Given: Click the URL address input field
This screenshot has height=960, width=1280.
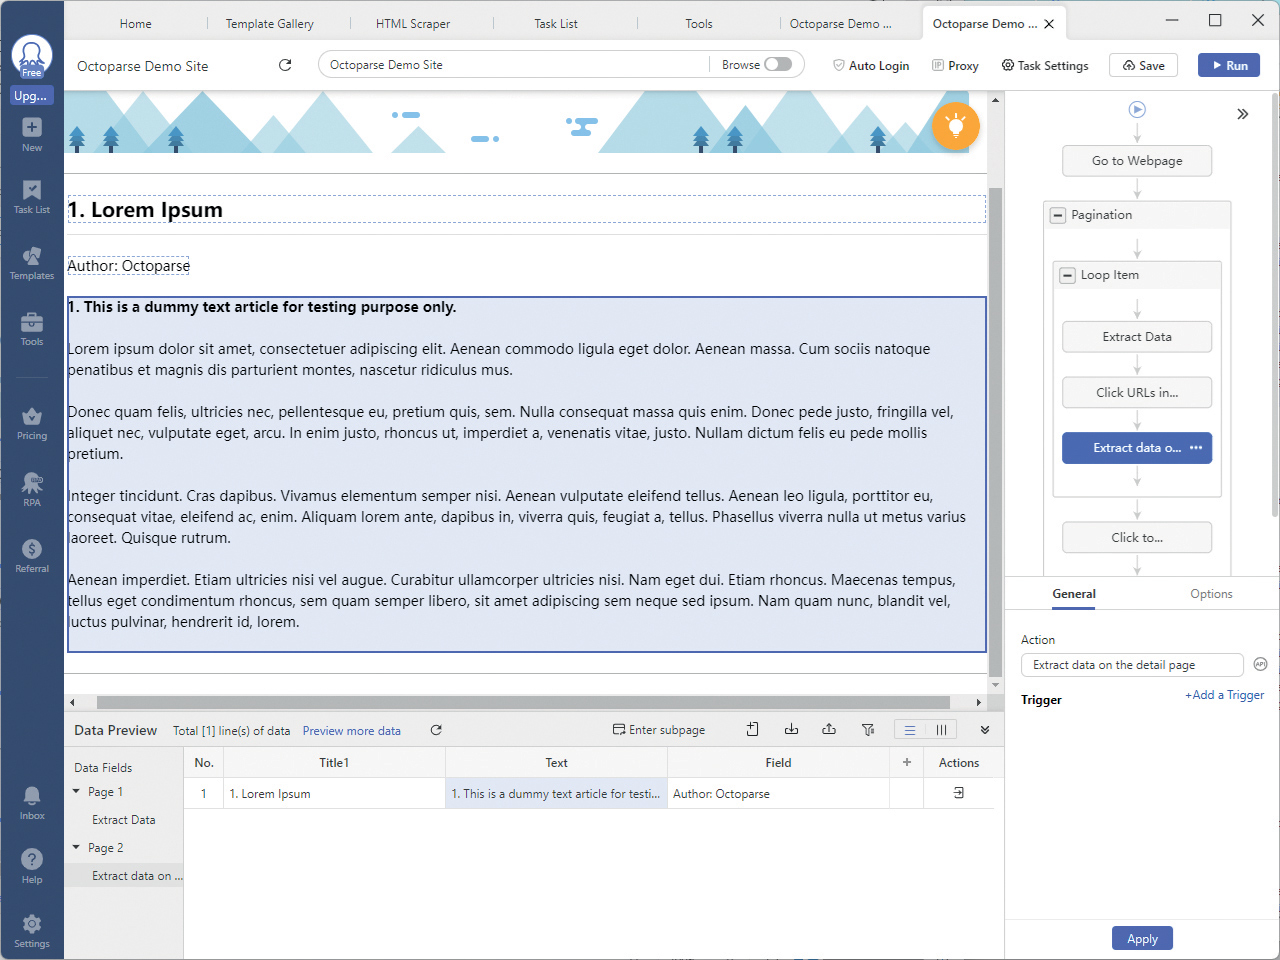Looking at the screenshot, I should pyautogui.click(x=514, y=64).
